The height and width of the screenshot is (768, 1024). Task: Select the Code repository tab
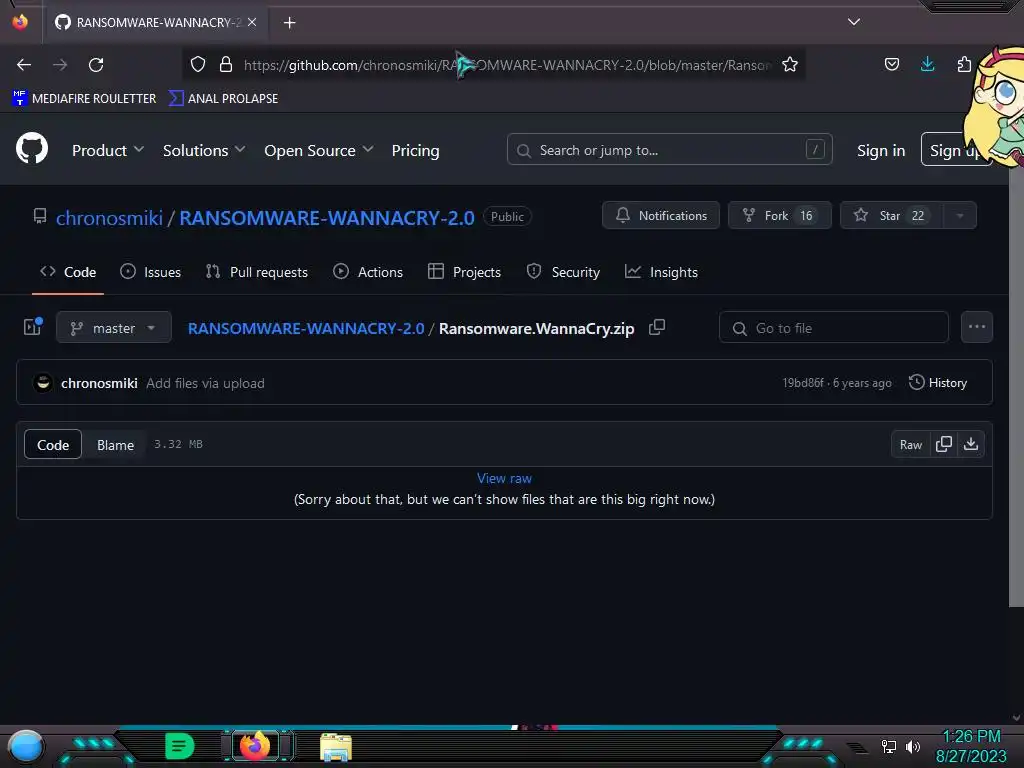pos(68,272)
